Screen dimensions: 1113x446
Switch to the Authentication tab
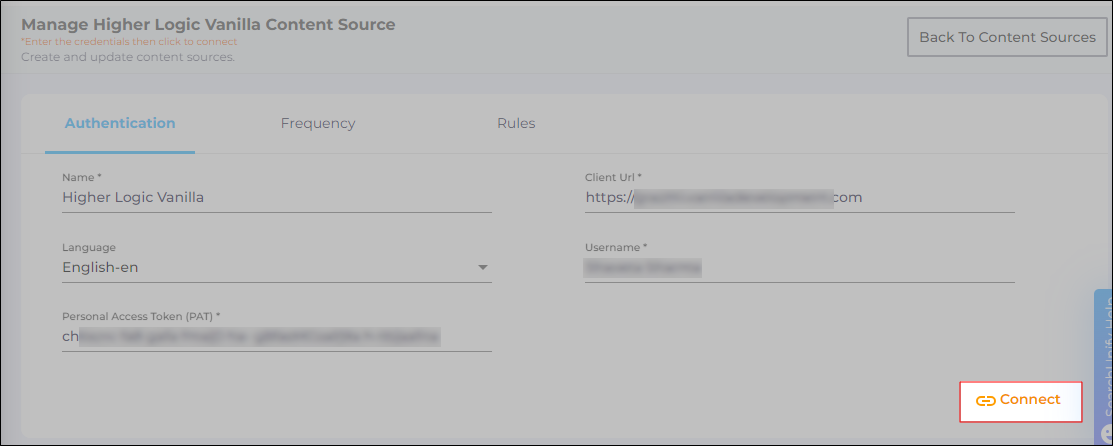120,124
